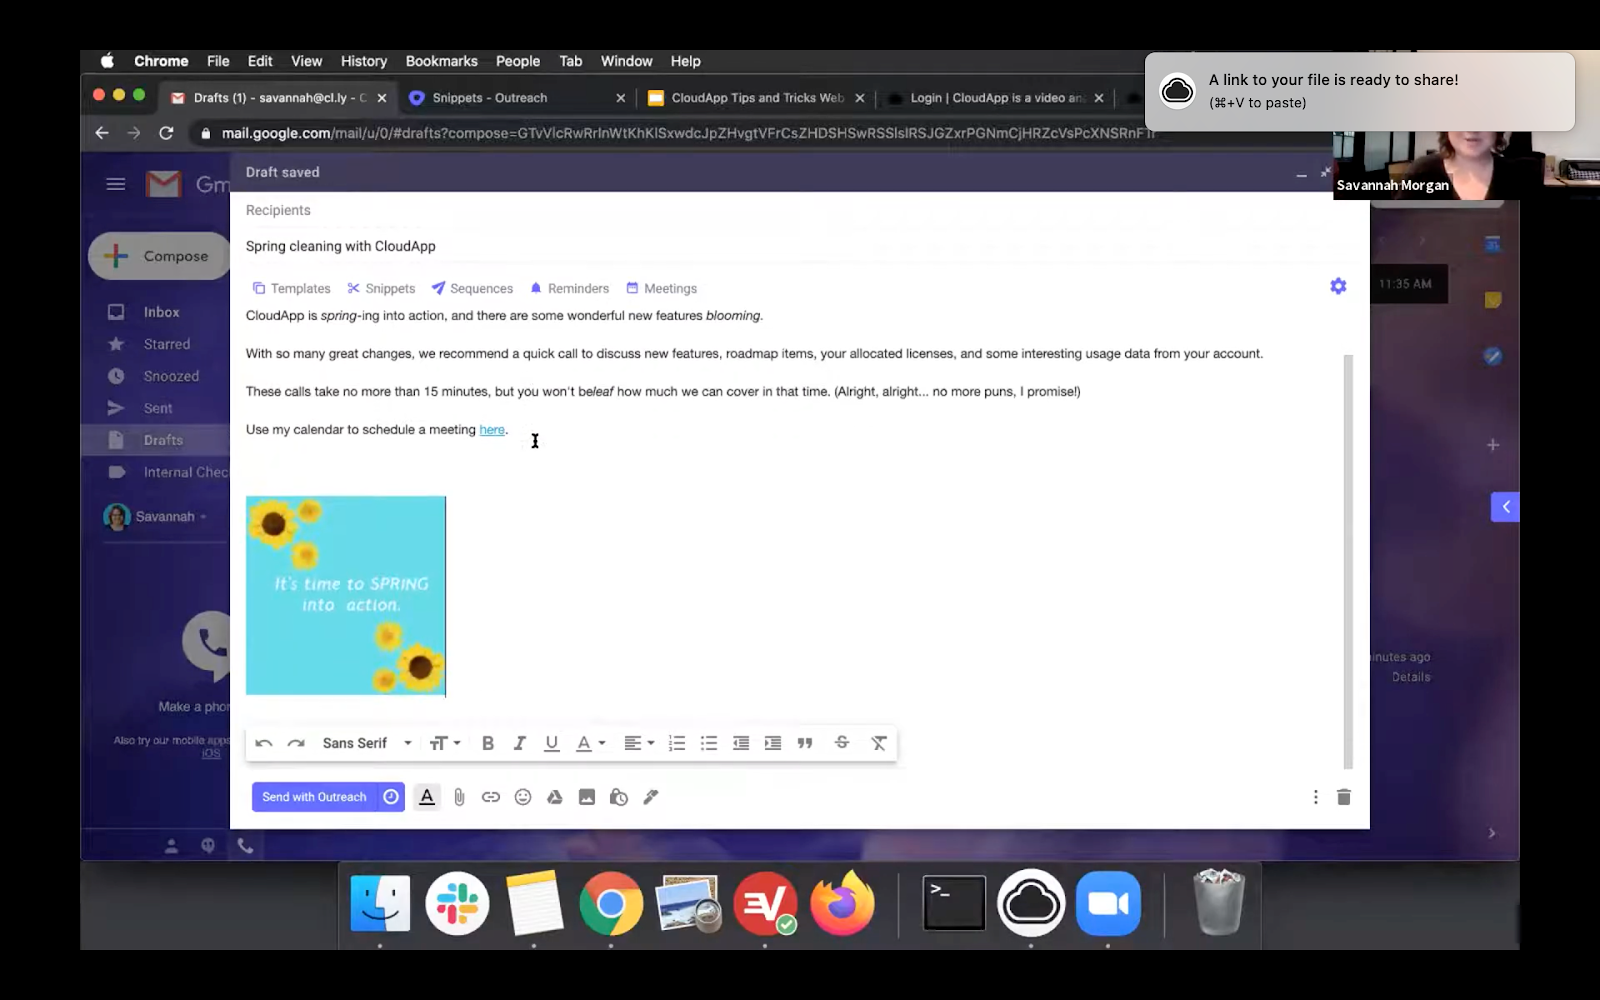Attach files with the paperclip icon
This screenshot has height=1000, width=1600.
point(459,797)
